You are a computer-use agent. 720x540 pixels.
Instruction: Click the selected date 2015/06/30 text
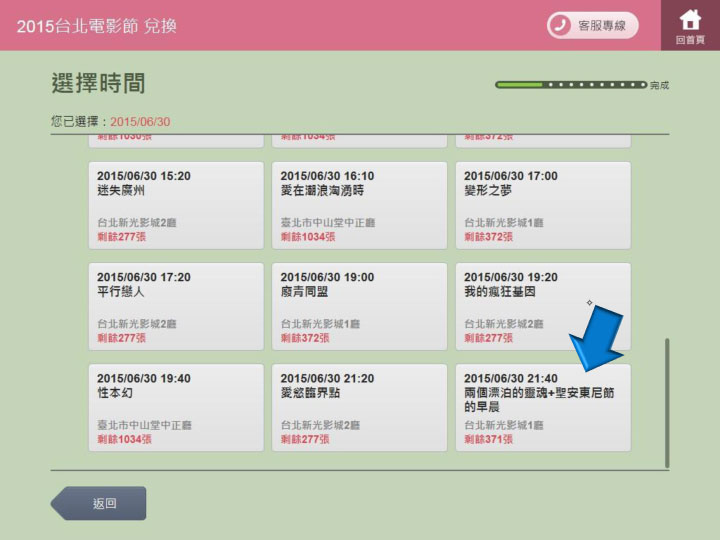pyautogui.click(x=140, y=122)
